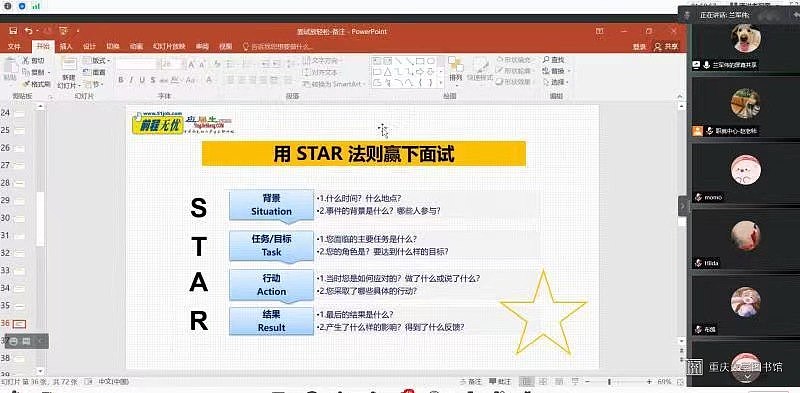The image size is (800, 393).
Task: Open the Layout (版式) dropdown
Action: point(96,61)
